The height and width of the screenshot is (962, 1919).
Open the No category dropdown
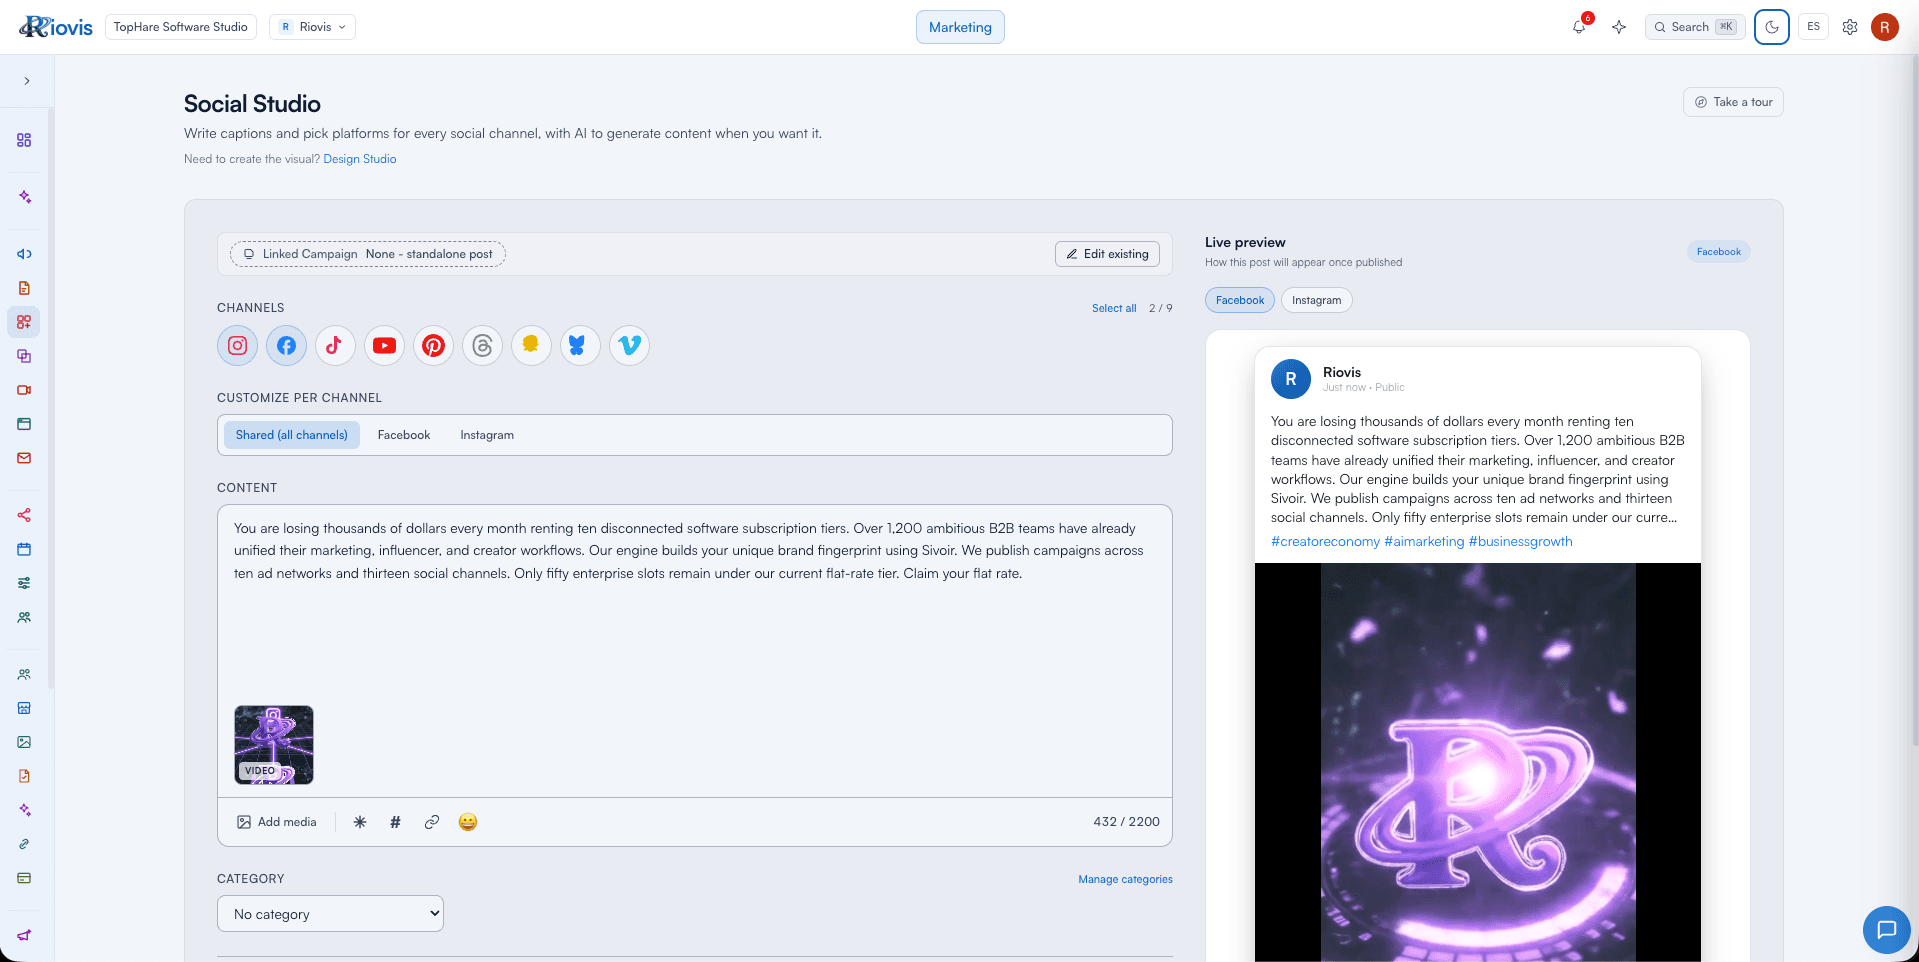330,914
